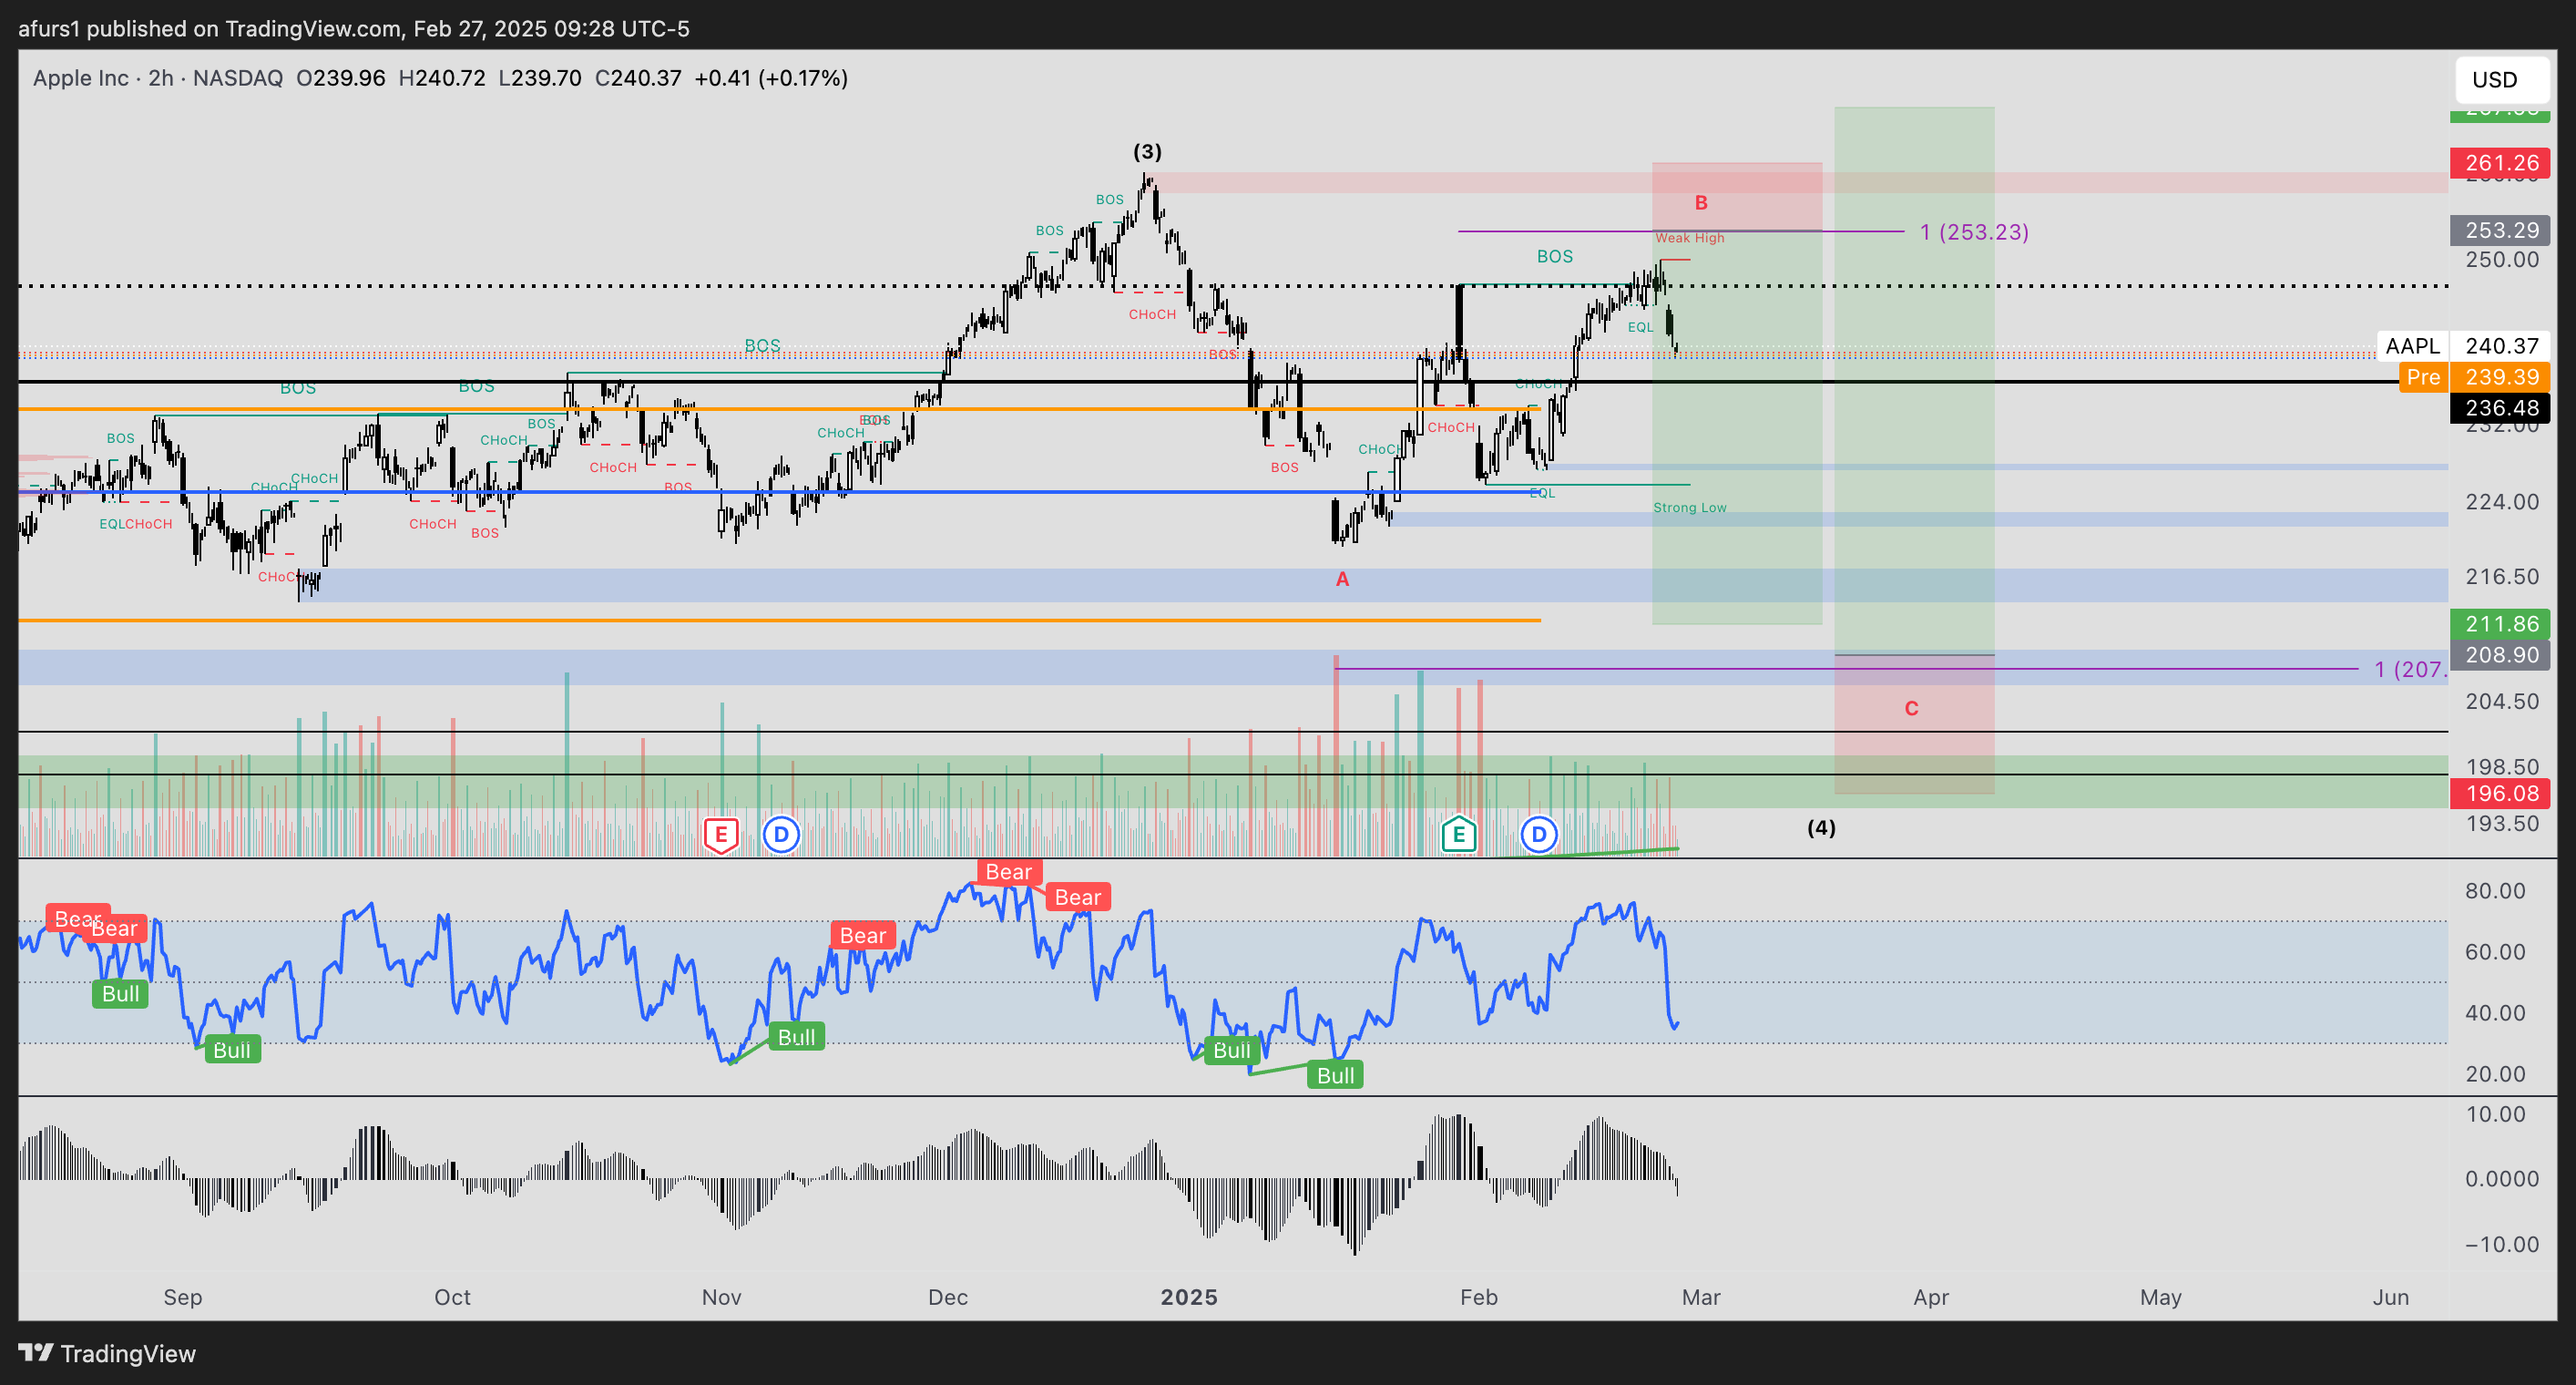The height and width of the screenshot is (1385, 2576).
Task: Click the 20.00 RSI axis value
Action: 2495,1074
